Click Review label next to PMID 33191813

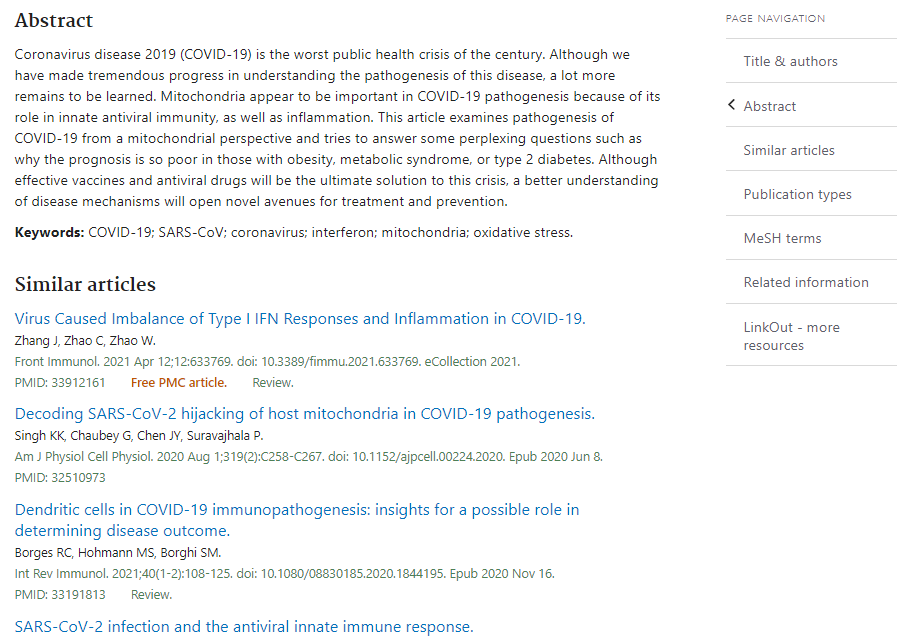152,595
